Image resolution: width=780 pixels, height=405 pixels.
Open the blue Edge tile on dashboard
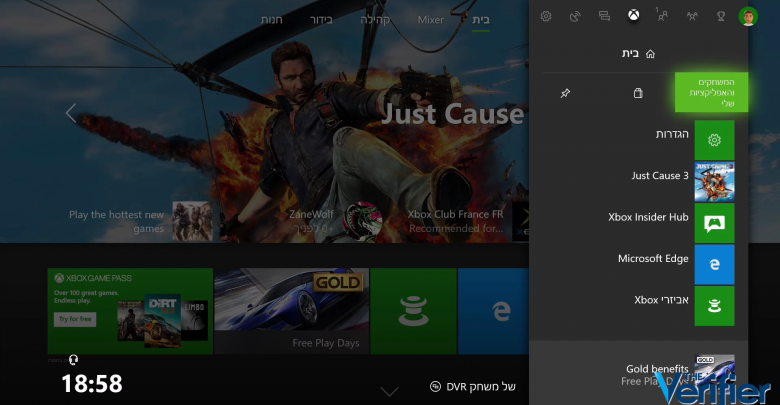point(493,311)
